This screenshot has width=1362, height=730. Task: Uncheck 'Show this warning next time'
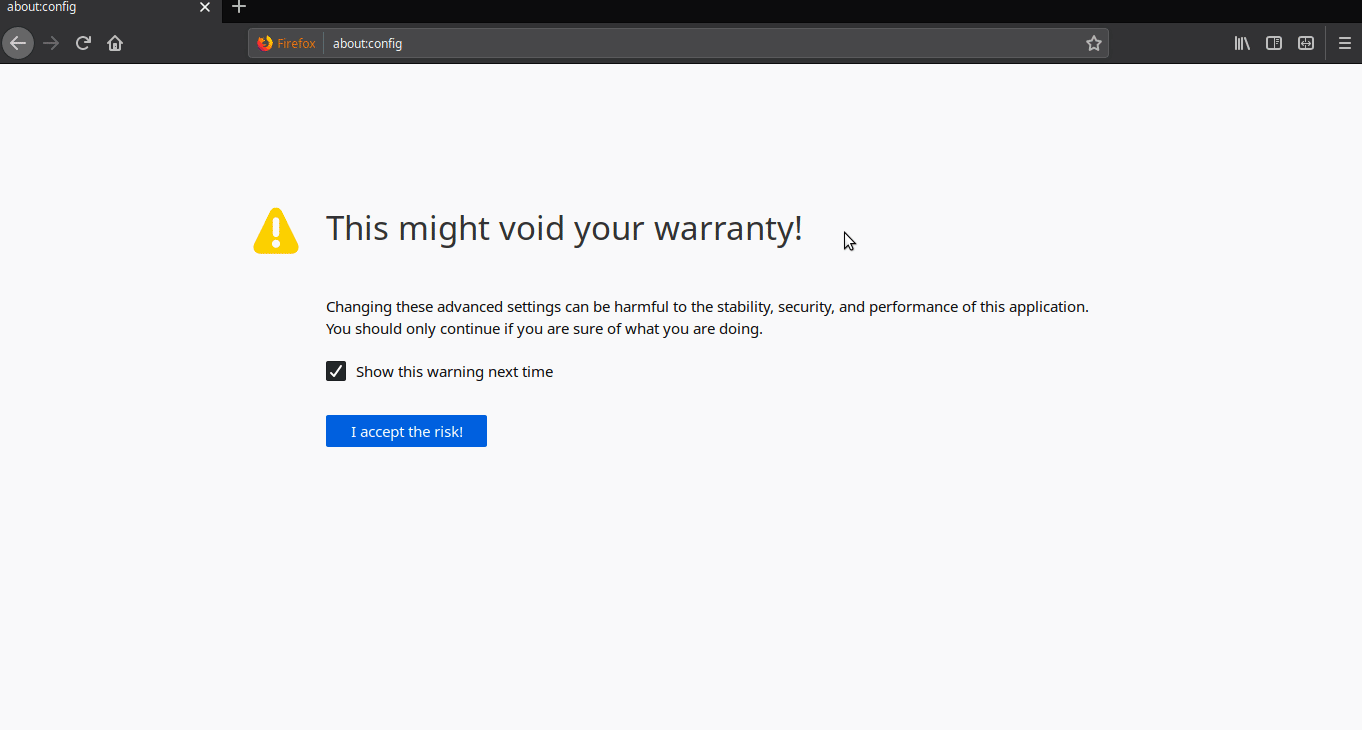tap(335, 370)
